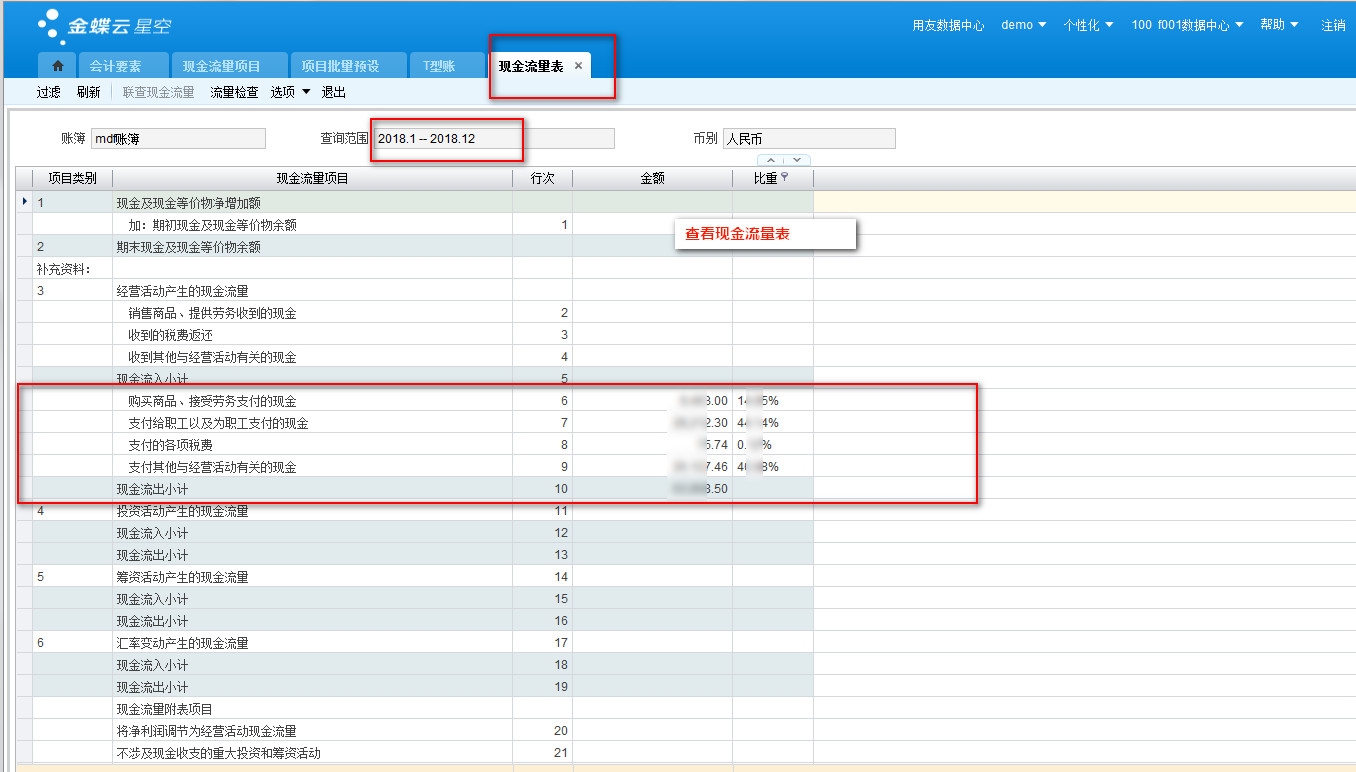Open the demo user dropdown

coord(1023,25)
